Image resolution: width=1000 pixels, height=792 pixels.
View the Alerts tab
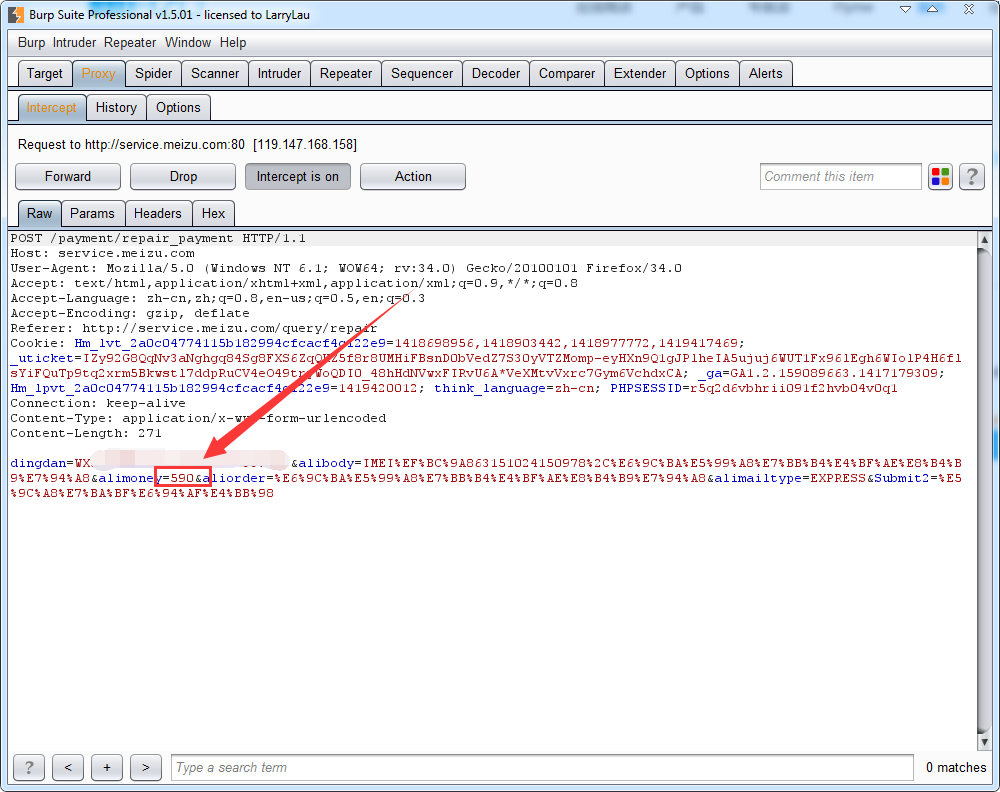765,73
